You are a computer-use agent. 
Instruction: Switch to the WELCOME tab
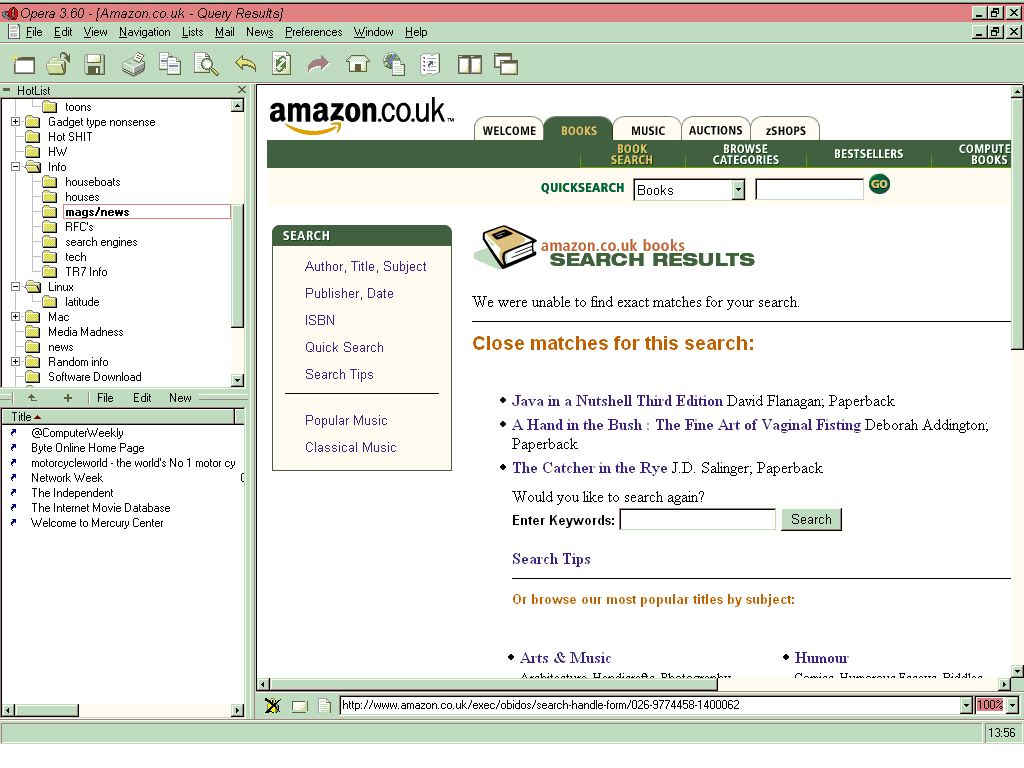[509, 131]
